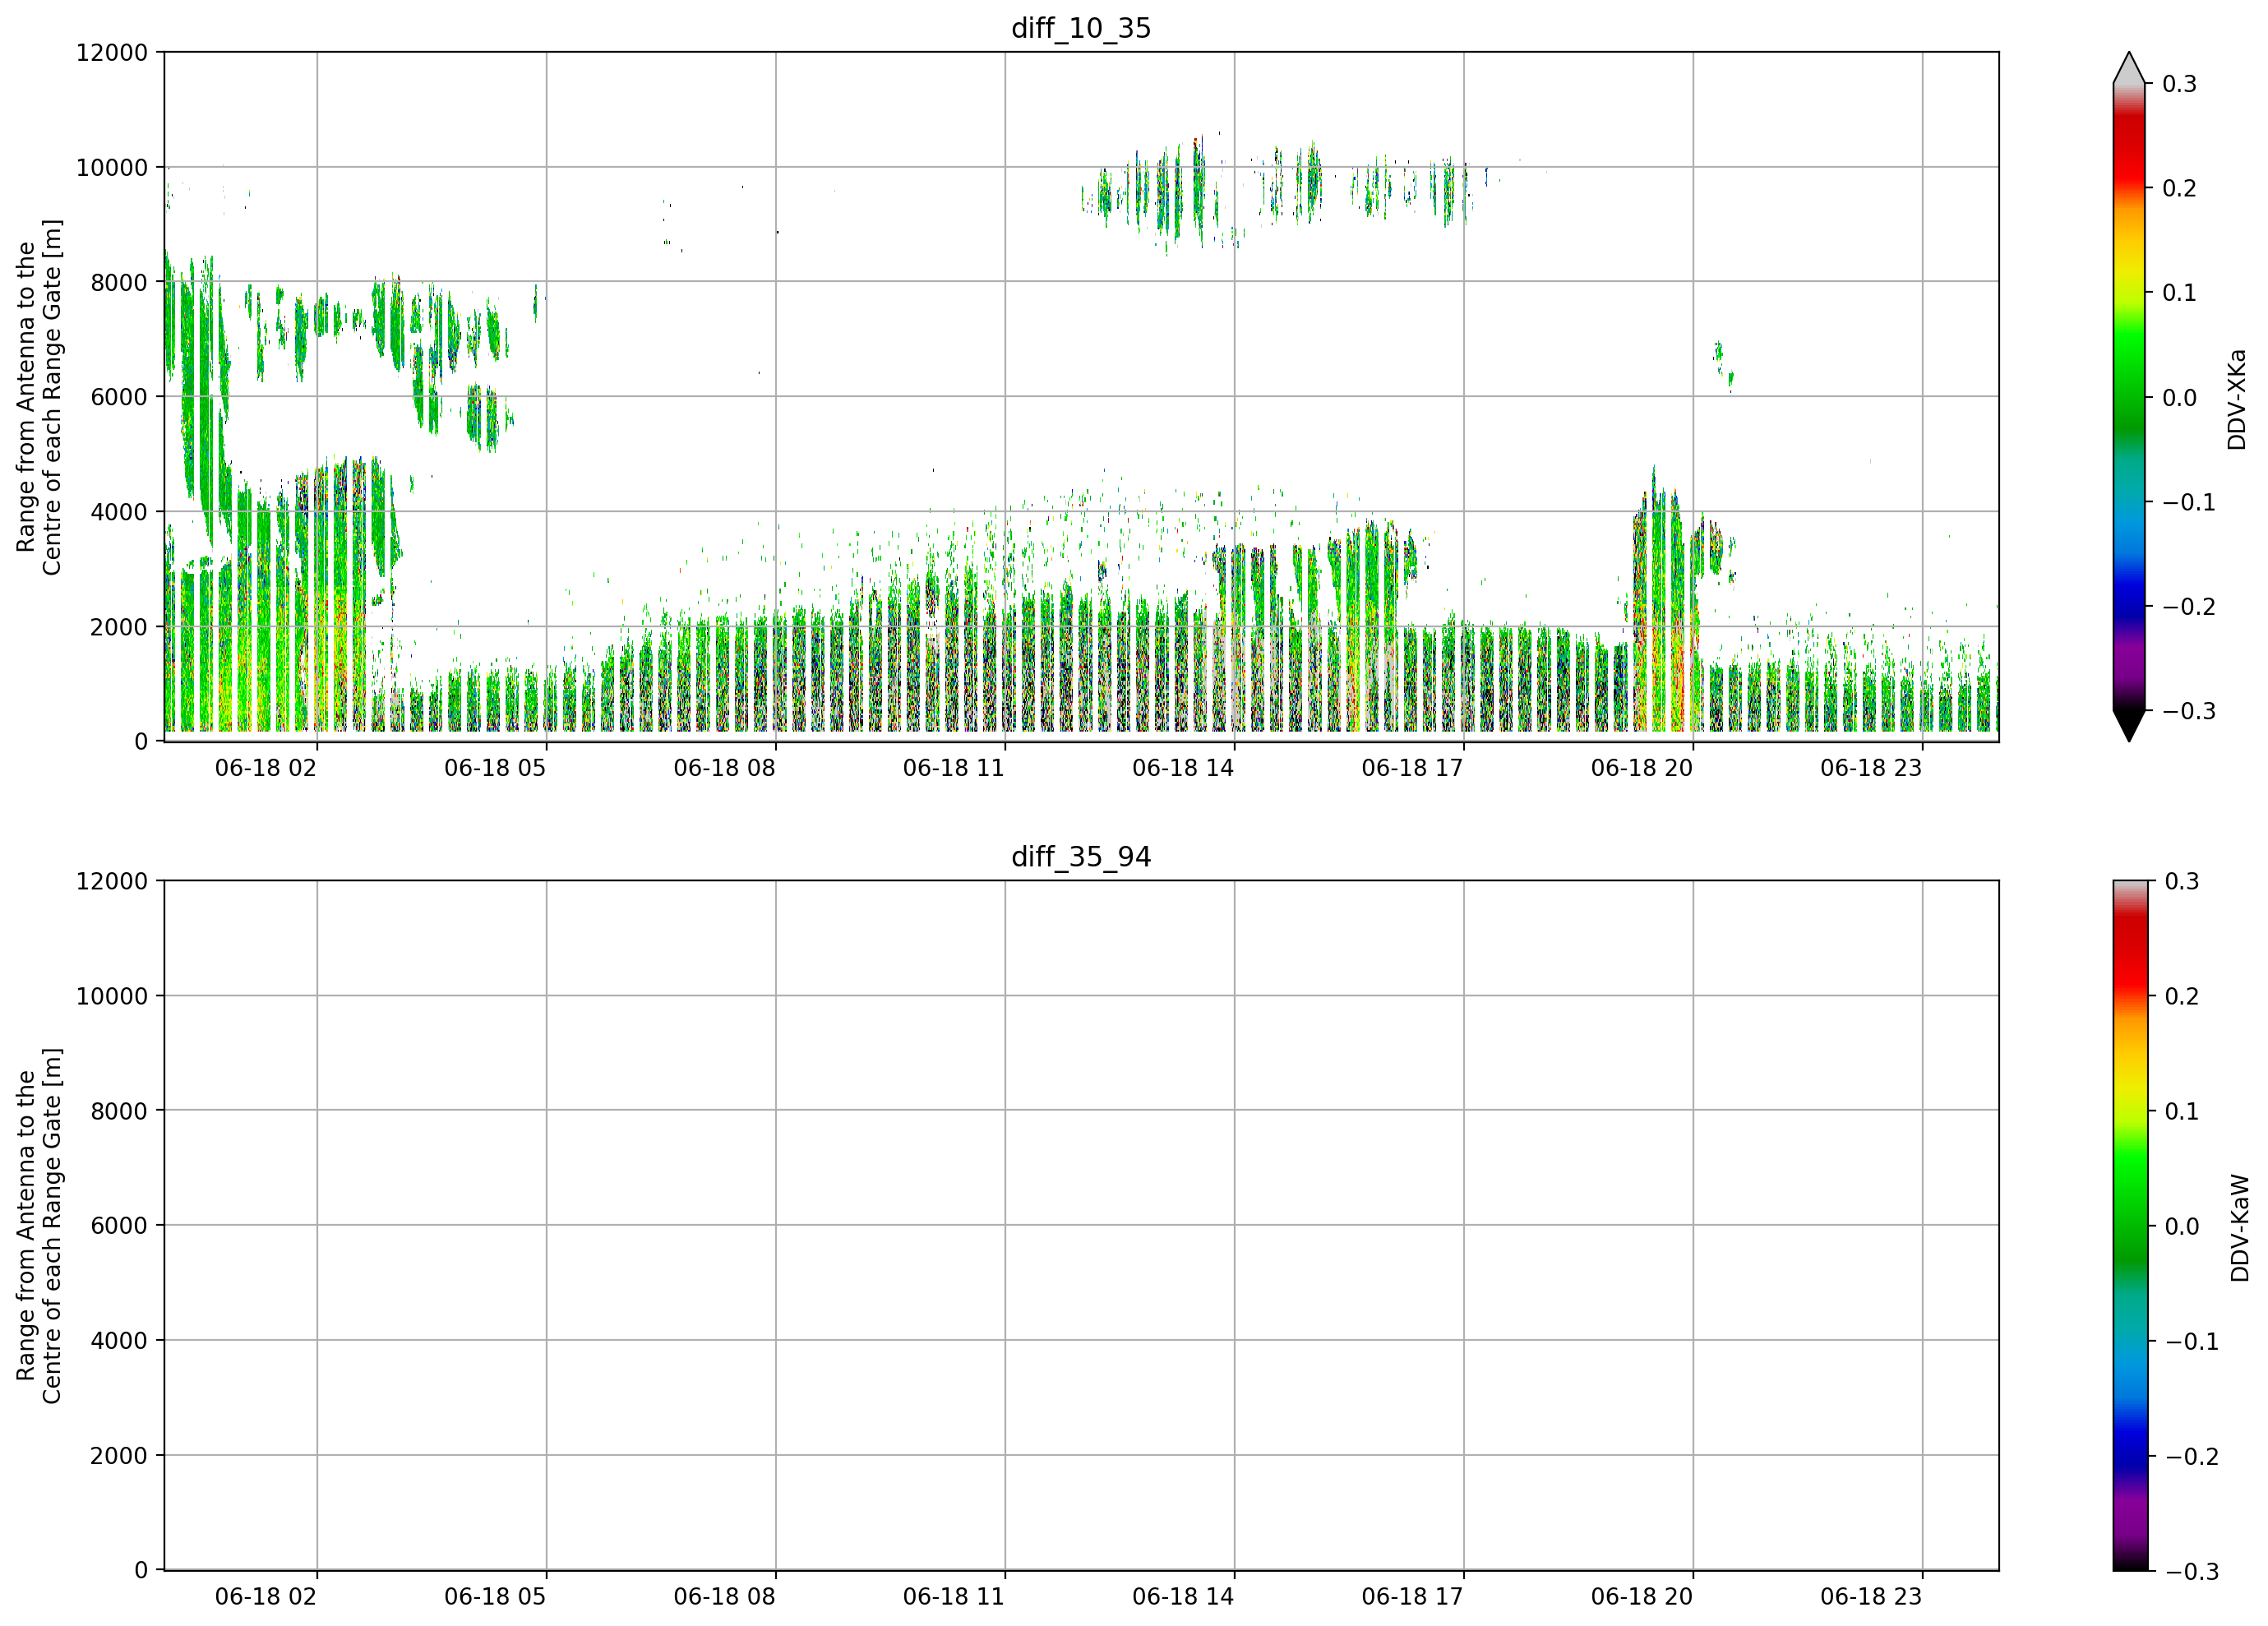
Task: Click the 8000 y-tick of diff_10_35 plot
Action: click(119, 282)
